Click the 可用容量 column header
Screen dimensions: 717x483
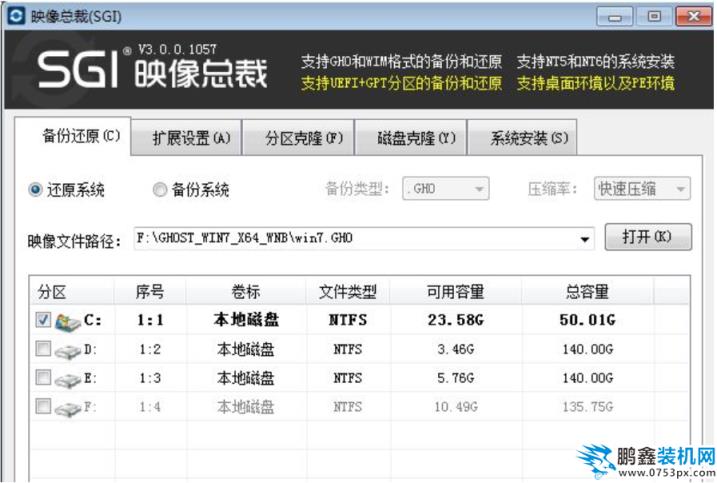click(x=455, y=291)
